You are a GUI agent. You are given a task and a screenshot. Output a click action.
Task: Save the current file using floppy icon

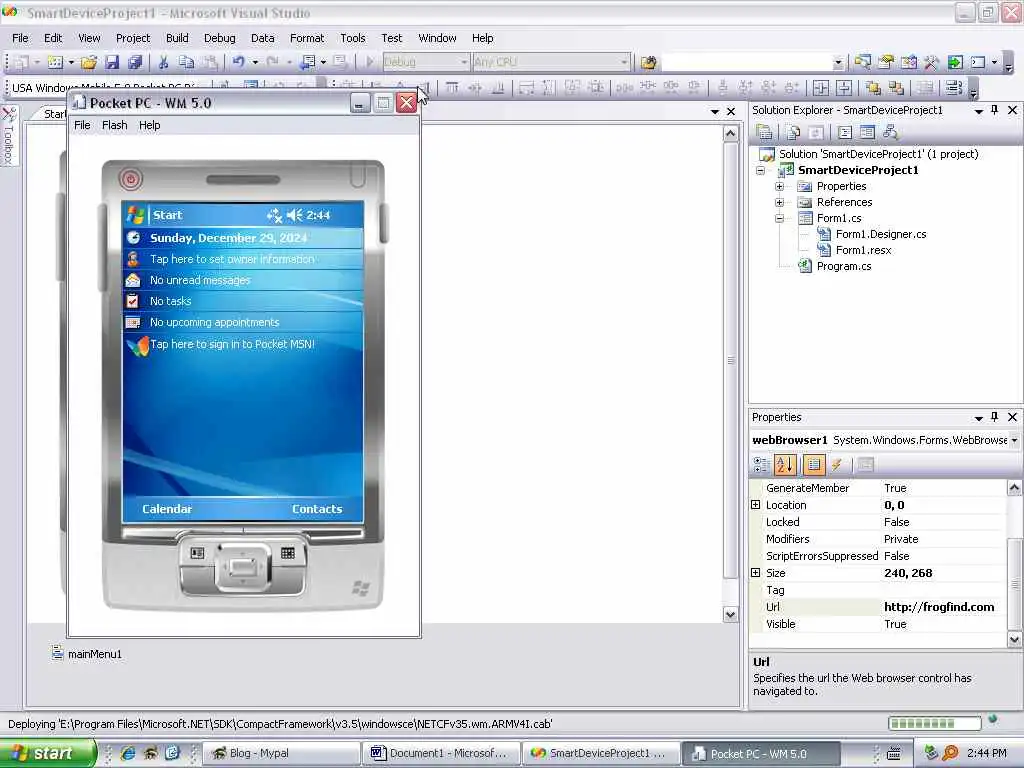click(x=112, y=62)
